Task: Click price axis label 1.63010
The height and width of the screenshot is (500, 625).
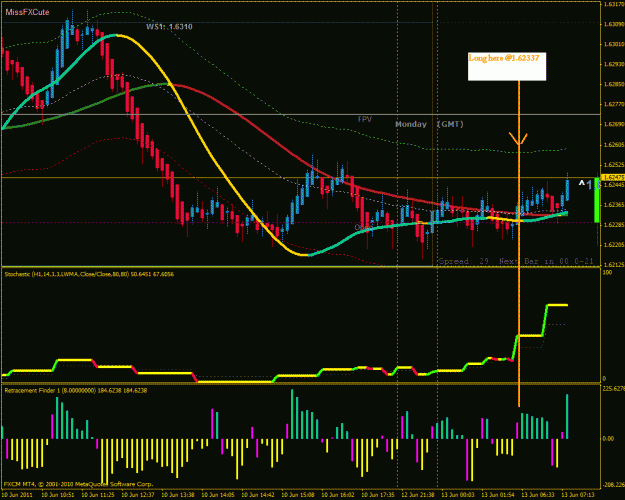Action: click(613, 44)
